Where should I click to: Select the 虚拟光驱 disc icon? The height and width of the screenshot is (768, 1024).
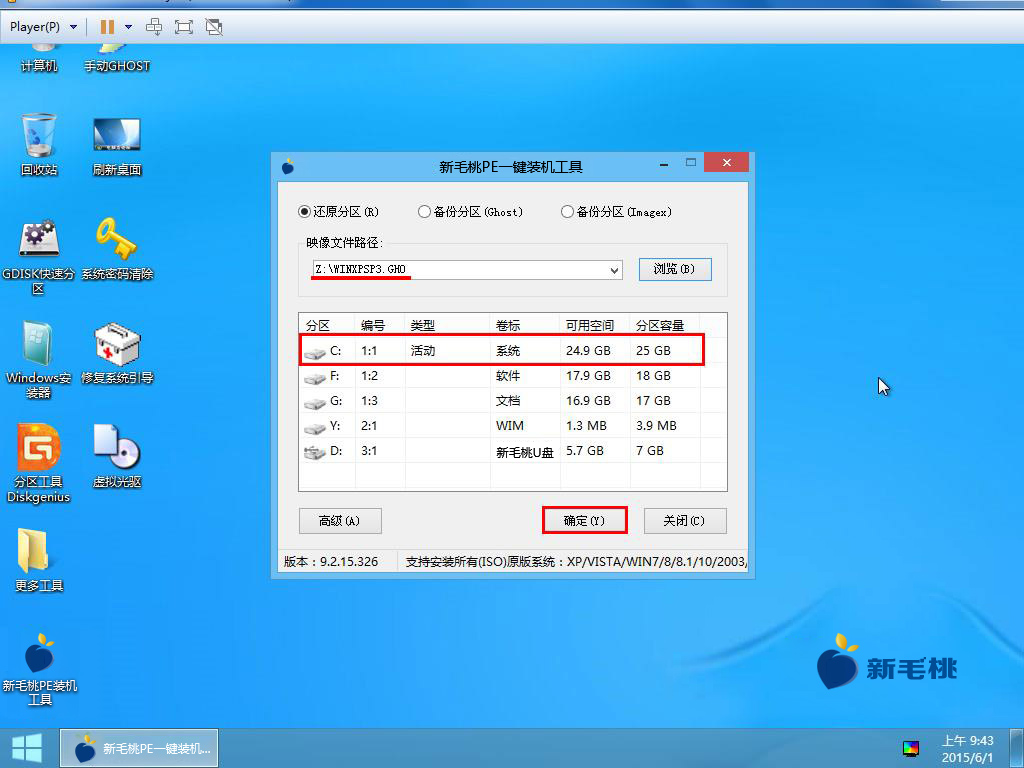(117, 456)
